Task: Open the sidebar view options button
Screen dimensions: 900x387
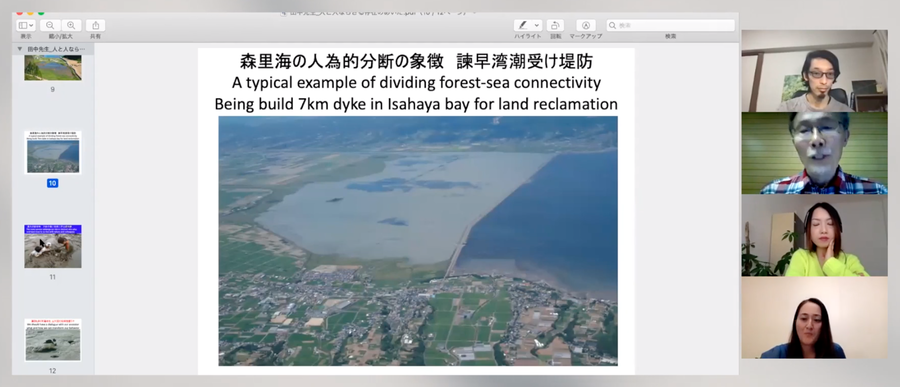Action: (26, 25)
